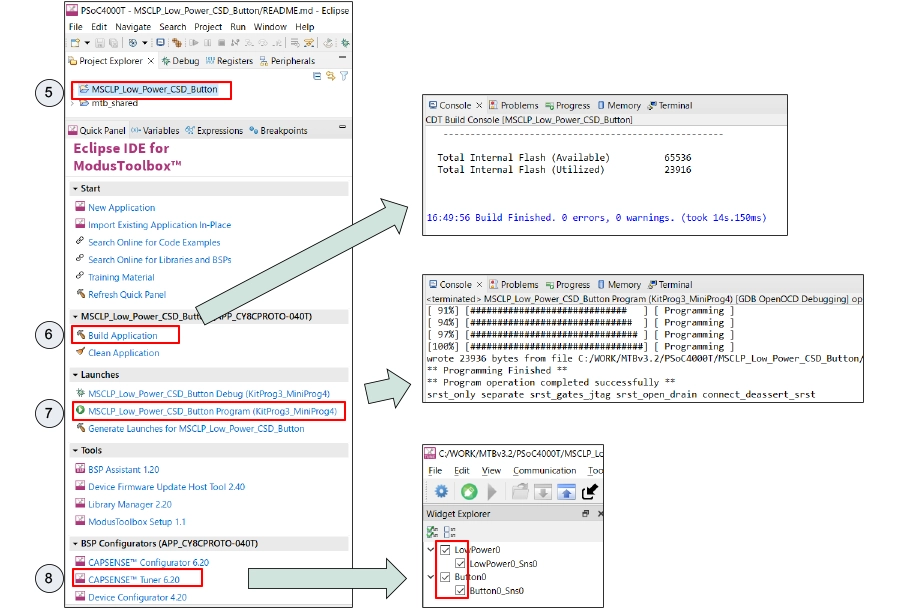Click the flash utilized value 23916
The height and width of the screenshot is (610, 900).
[x=678, y=170]
